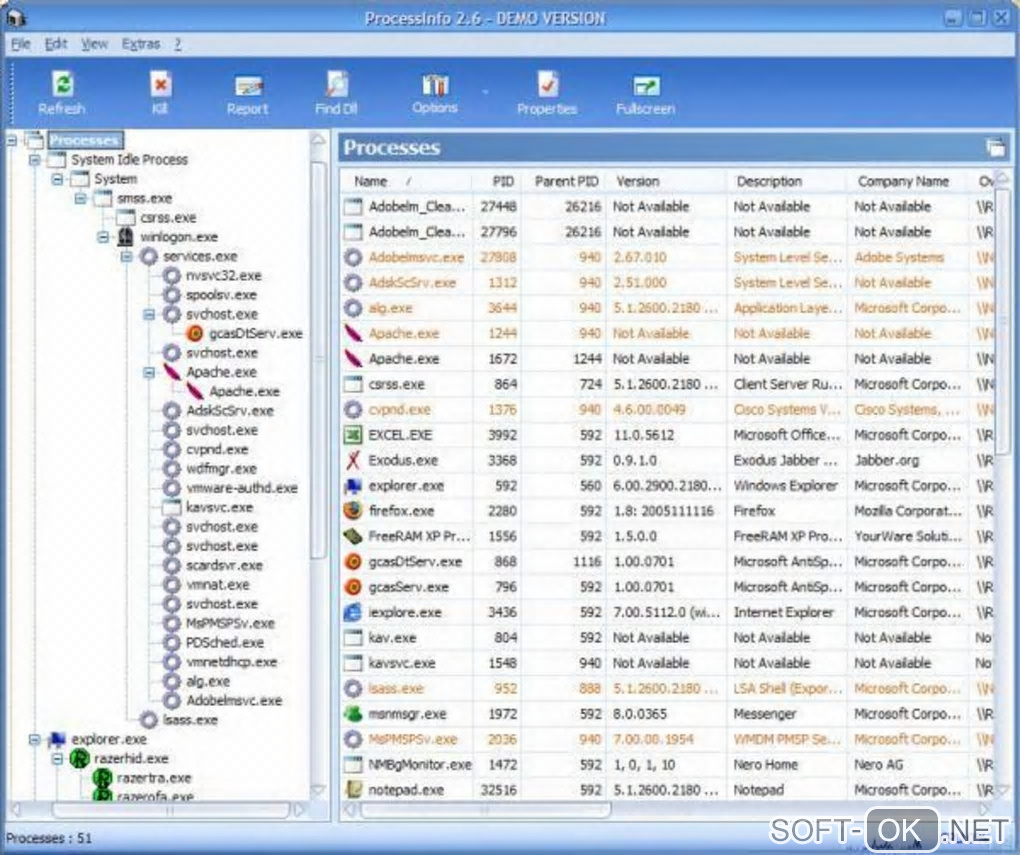Collapse the winlogon.exe tree node
Screen dimensions: 1020x855
point(103,237)
